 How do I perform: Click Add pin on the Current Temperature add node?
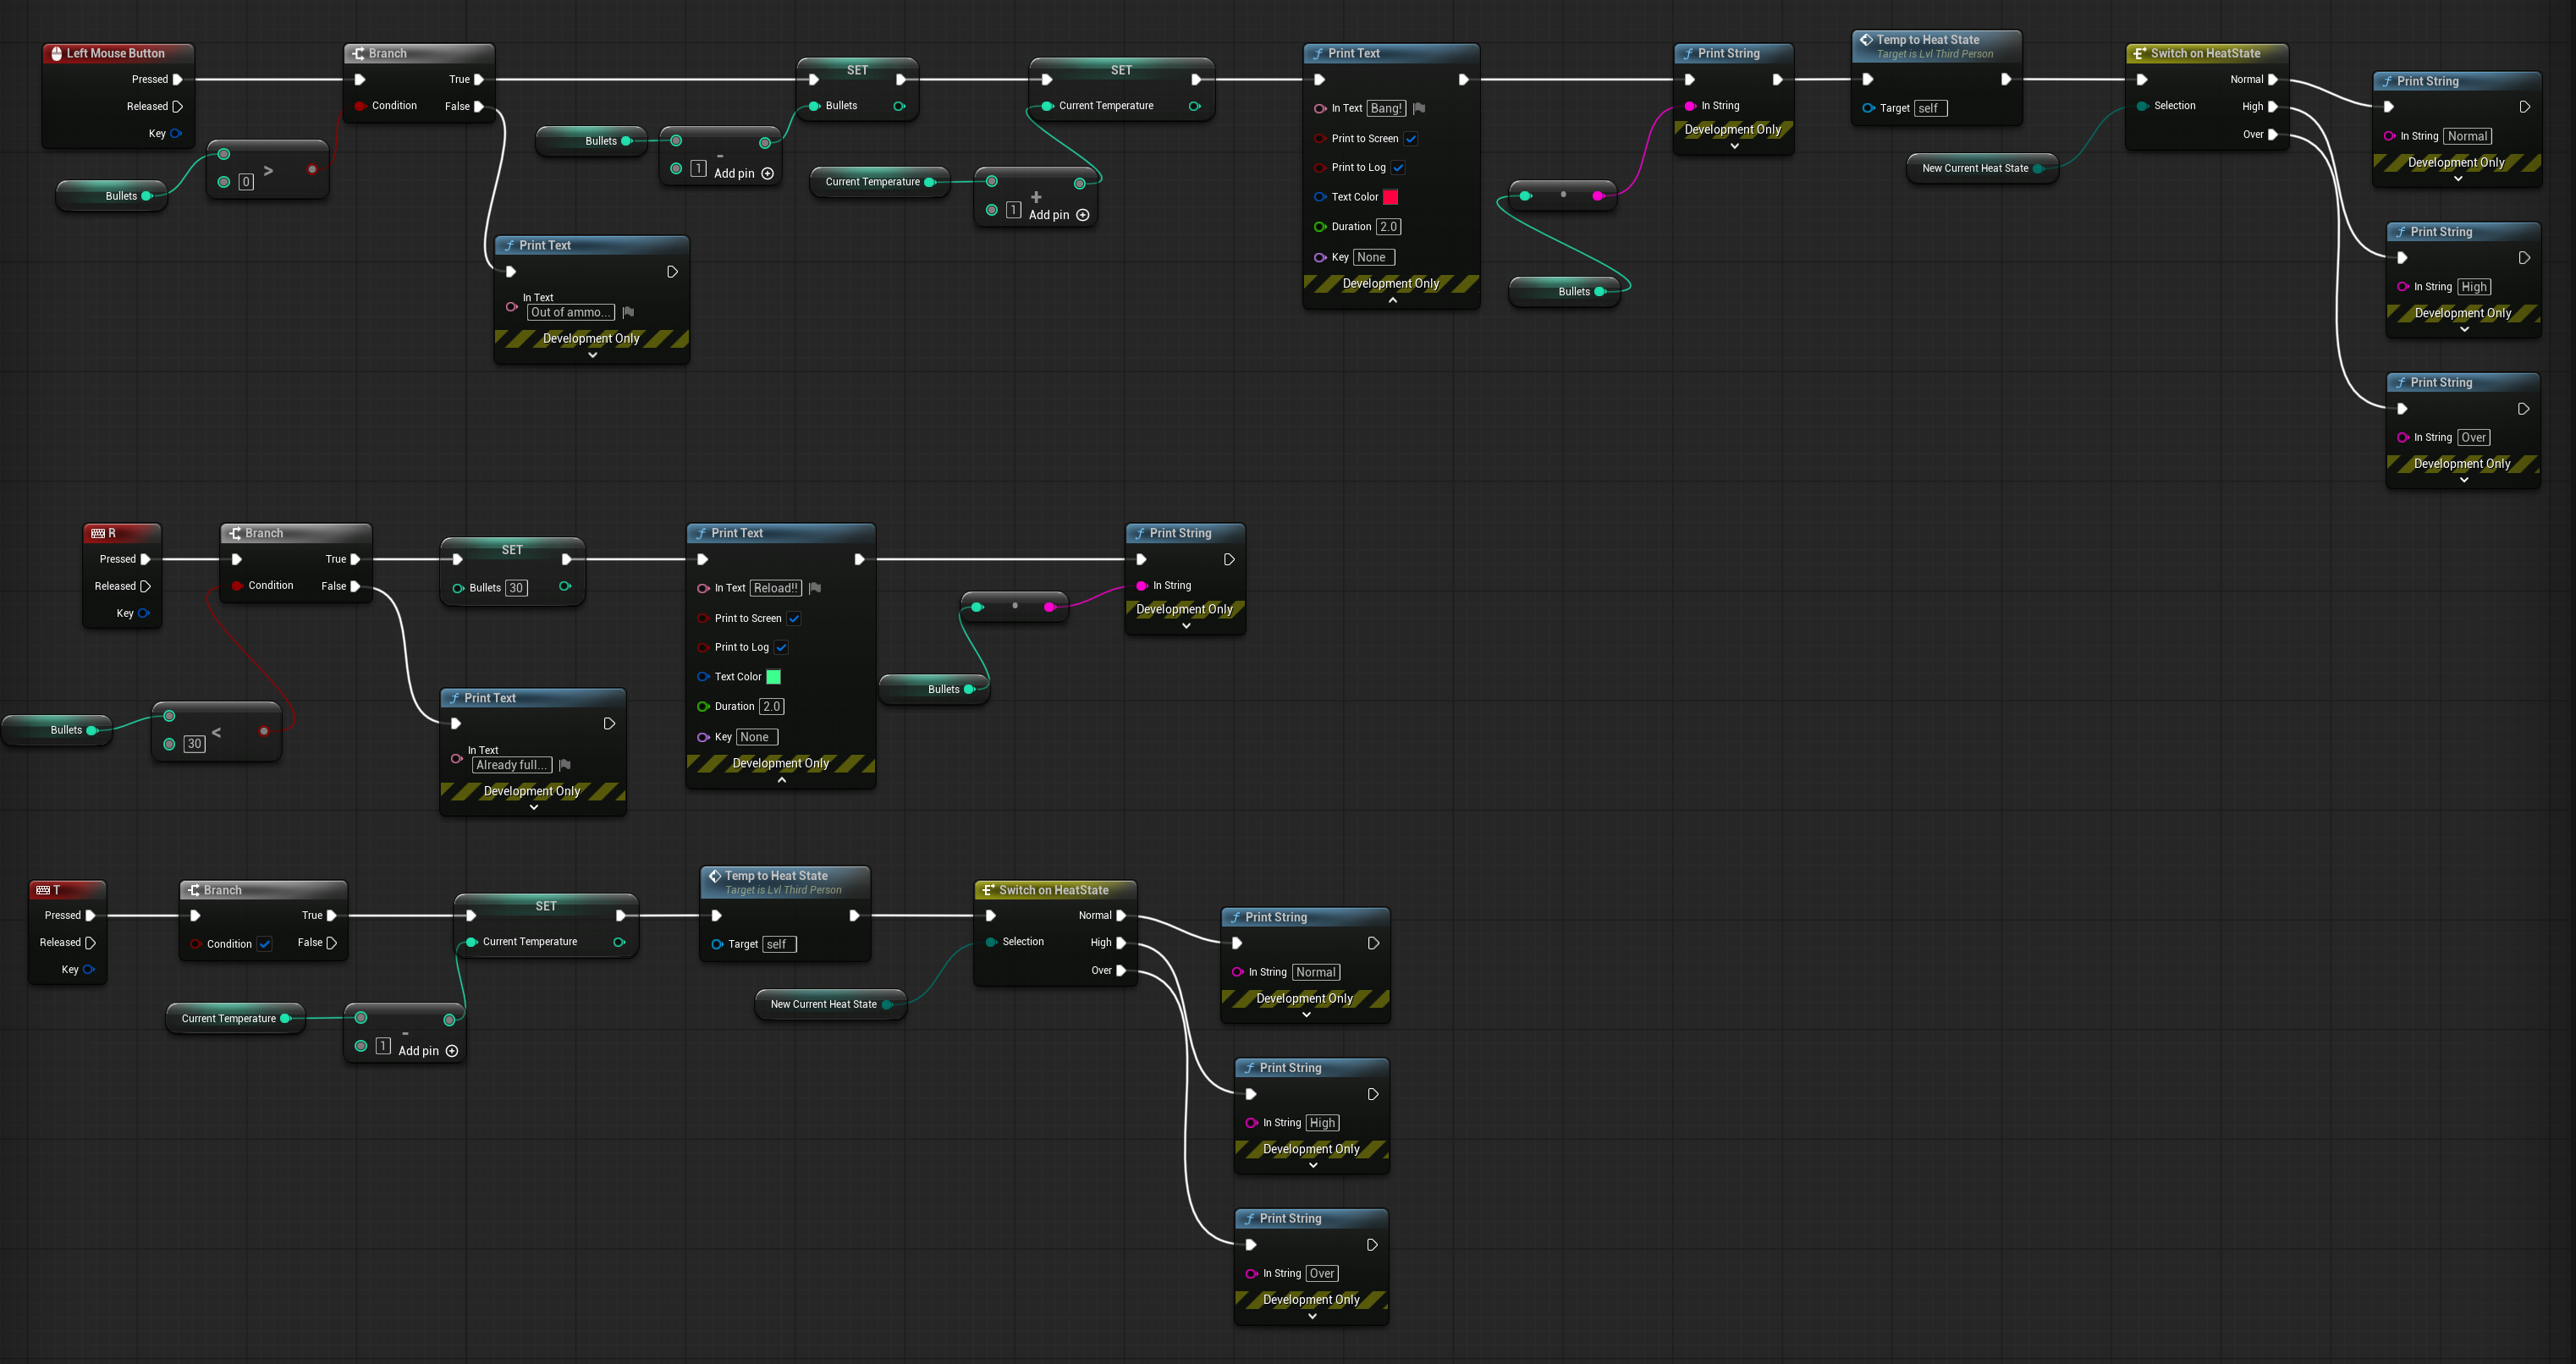1059,215
